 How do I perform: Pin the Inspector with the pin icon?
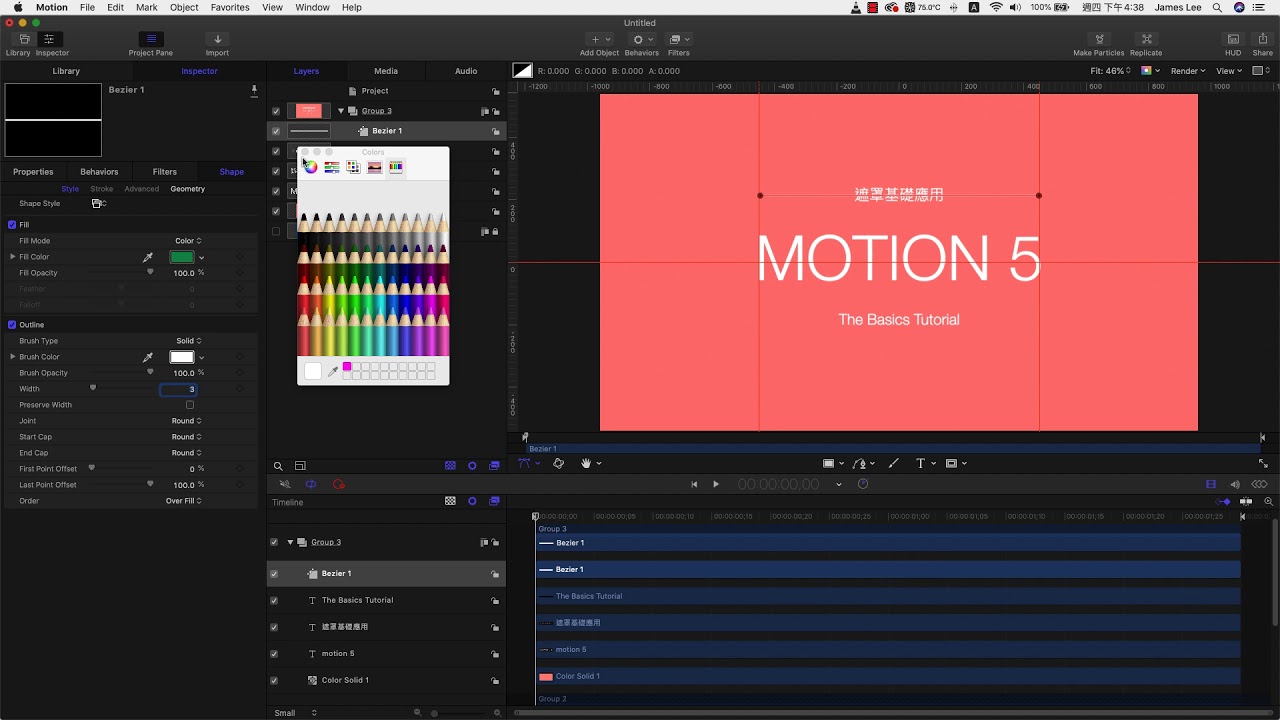point(254,90)
